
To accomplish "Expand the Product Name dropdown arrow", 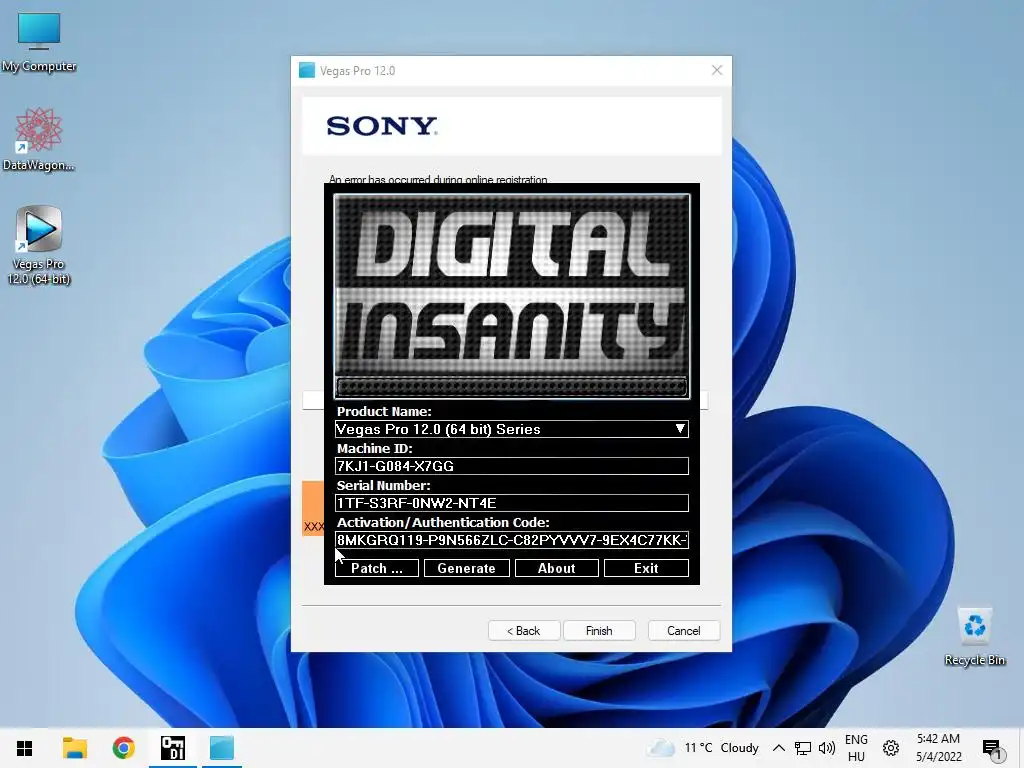I will [x=680, y=429].
